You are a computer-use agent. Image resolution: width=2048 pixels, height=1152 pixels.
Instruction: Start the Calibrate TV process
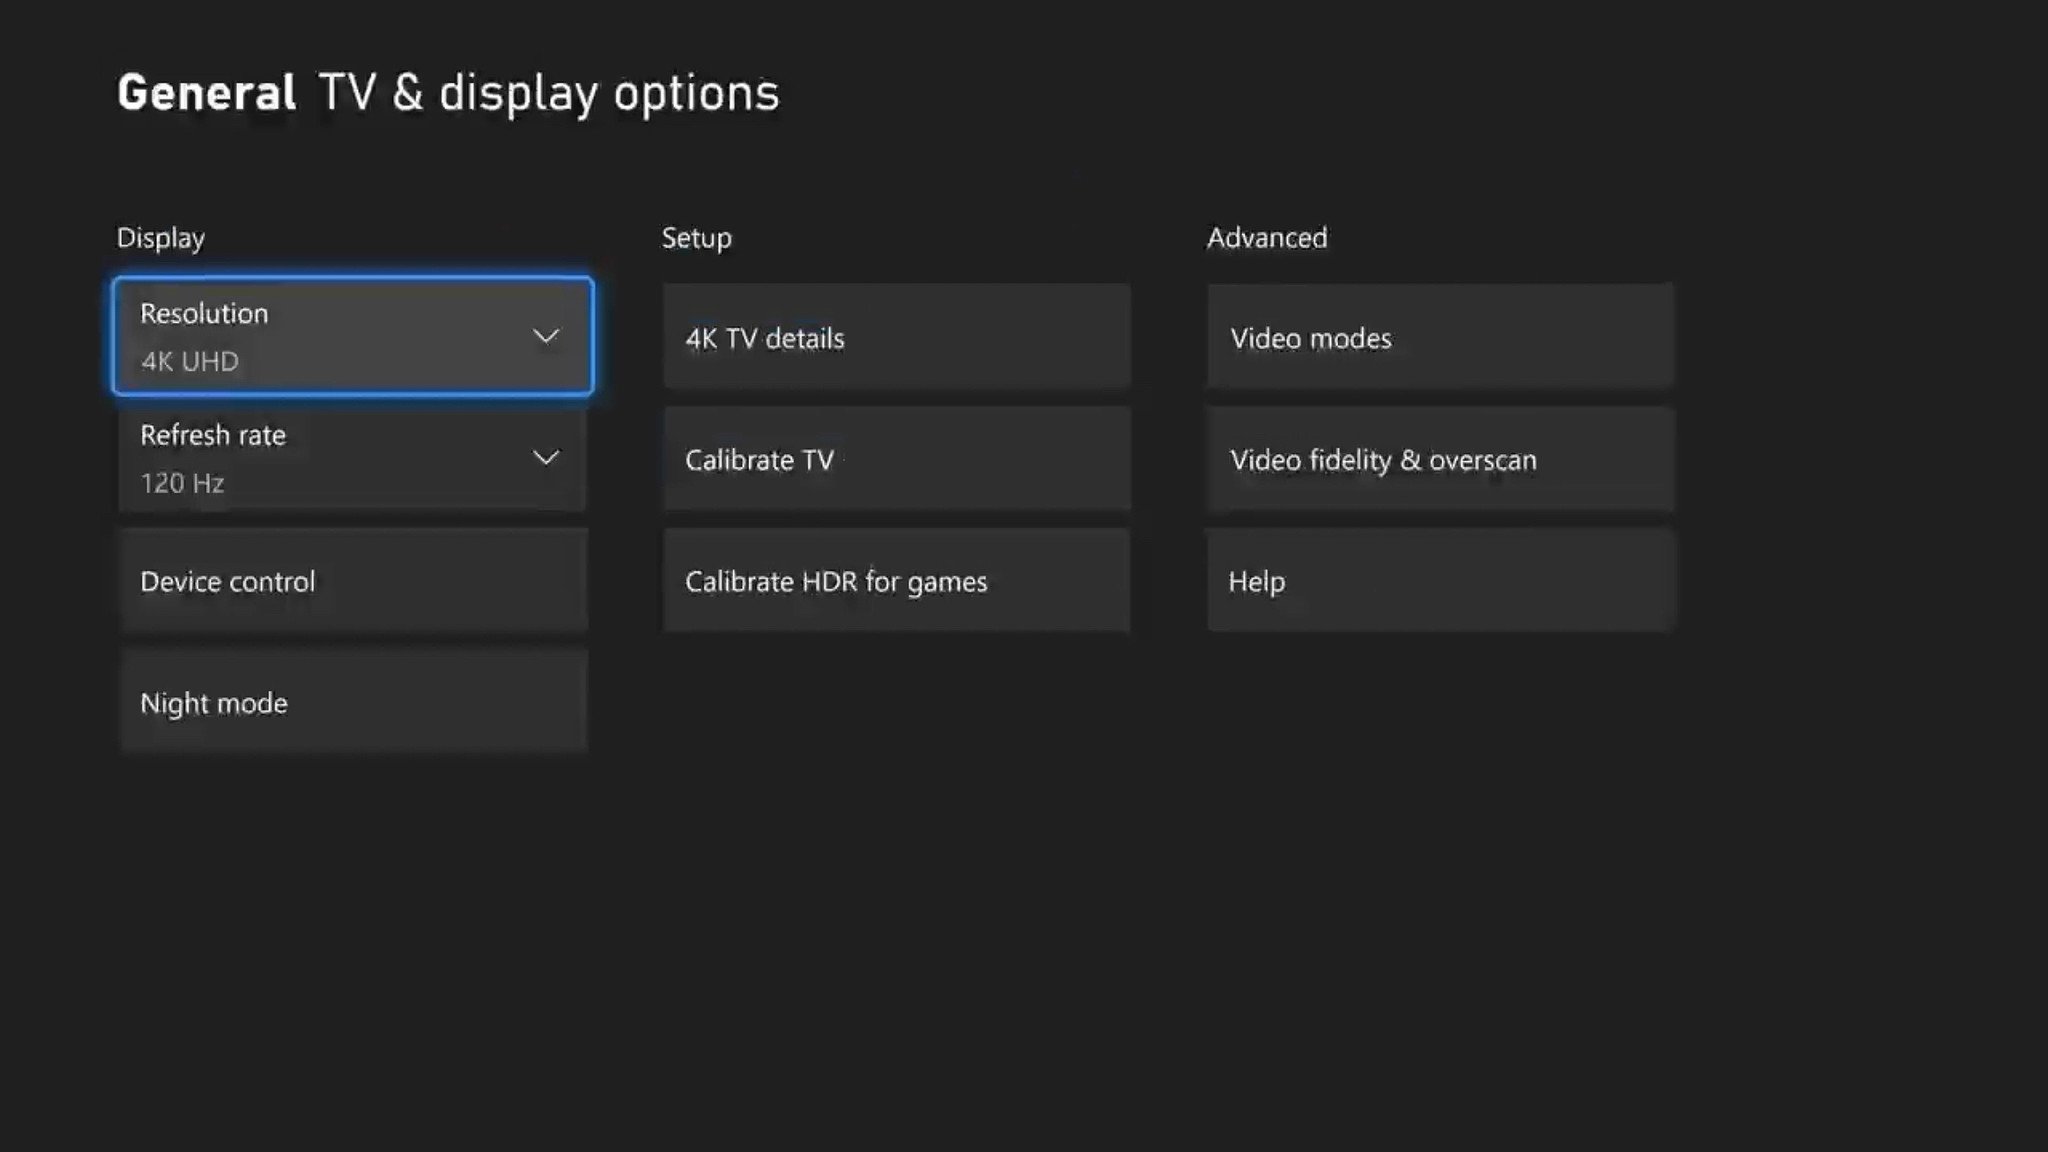(895, 459)
